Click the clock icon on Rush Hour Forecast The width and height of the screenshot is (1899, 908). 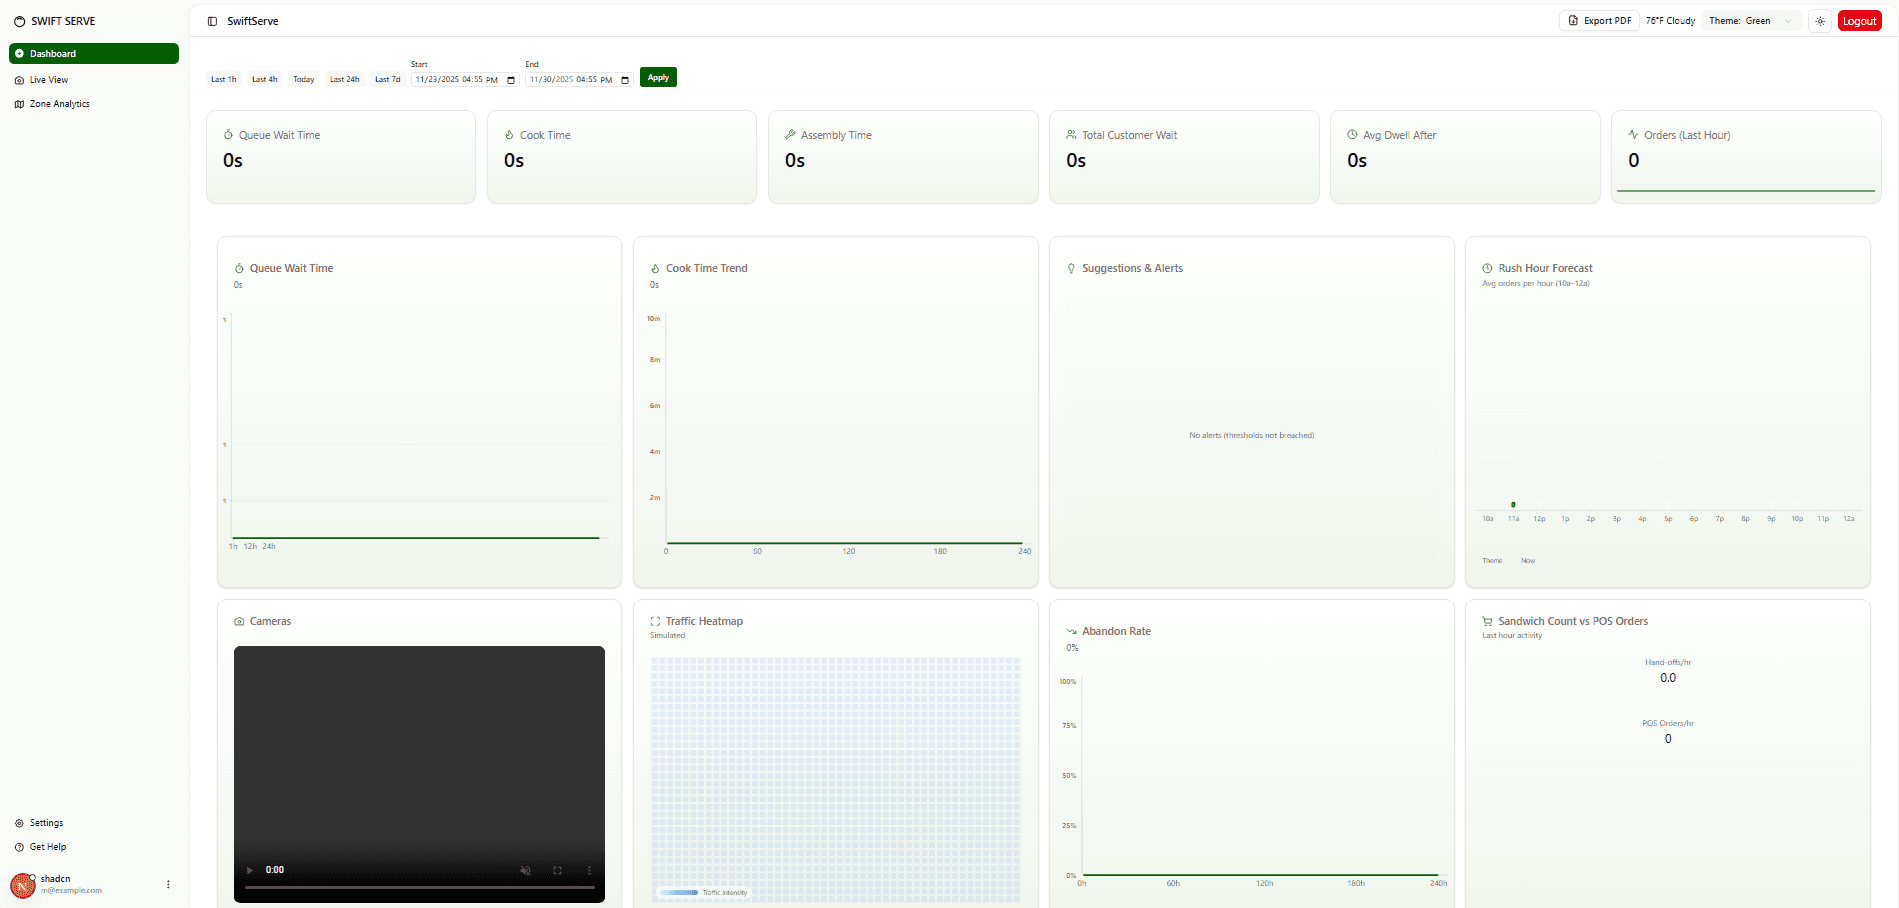click(1487, 267)
